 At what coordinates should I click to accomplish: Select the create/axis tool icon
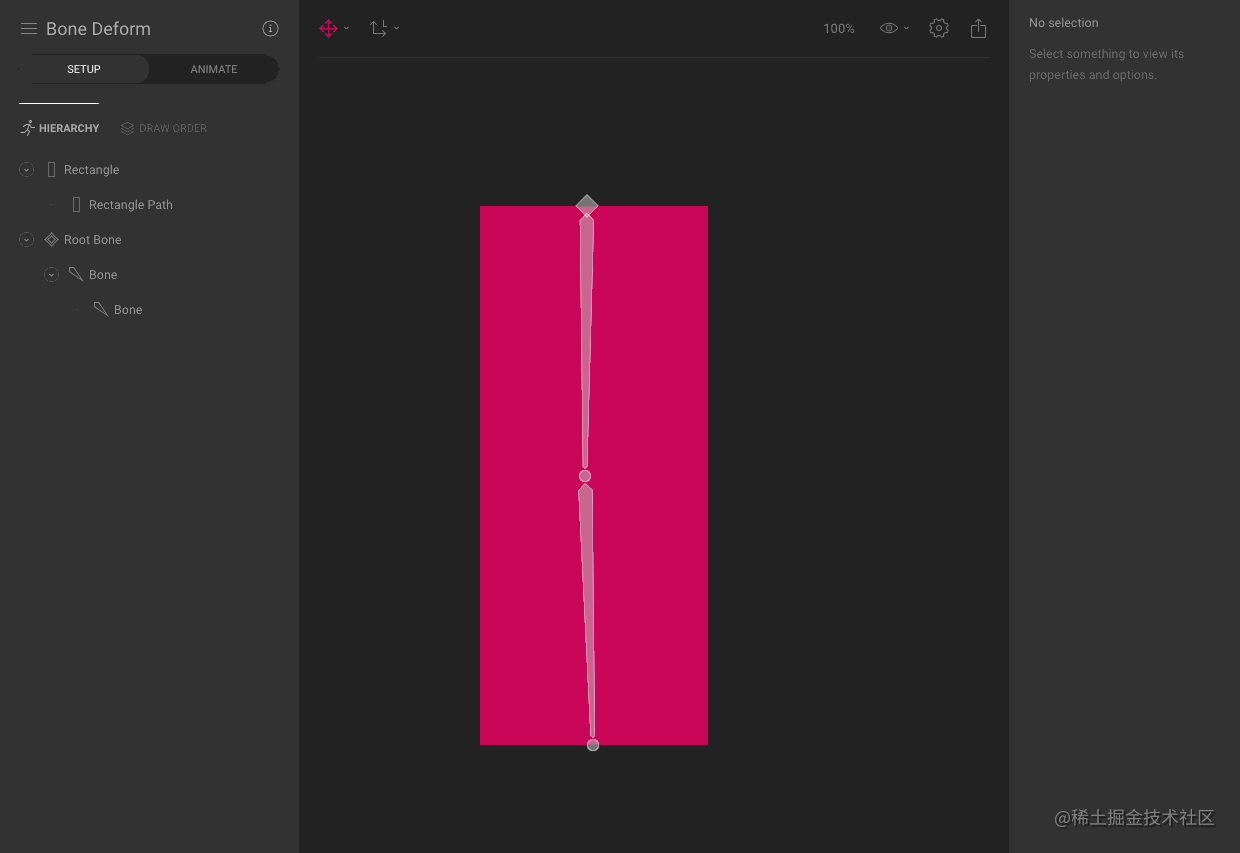tap(378, 29)
